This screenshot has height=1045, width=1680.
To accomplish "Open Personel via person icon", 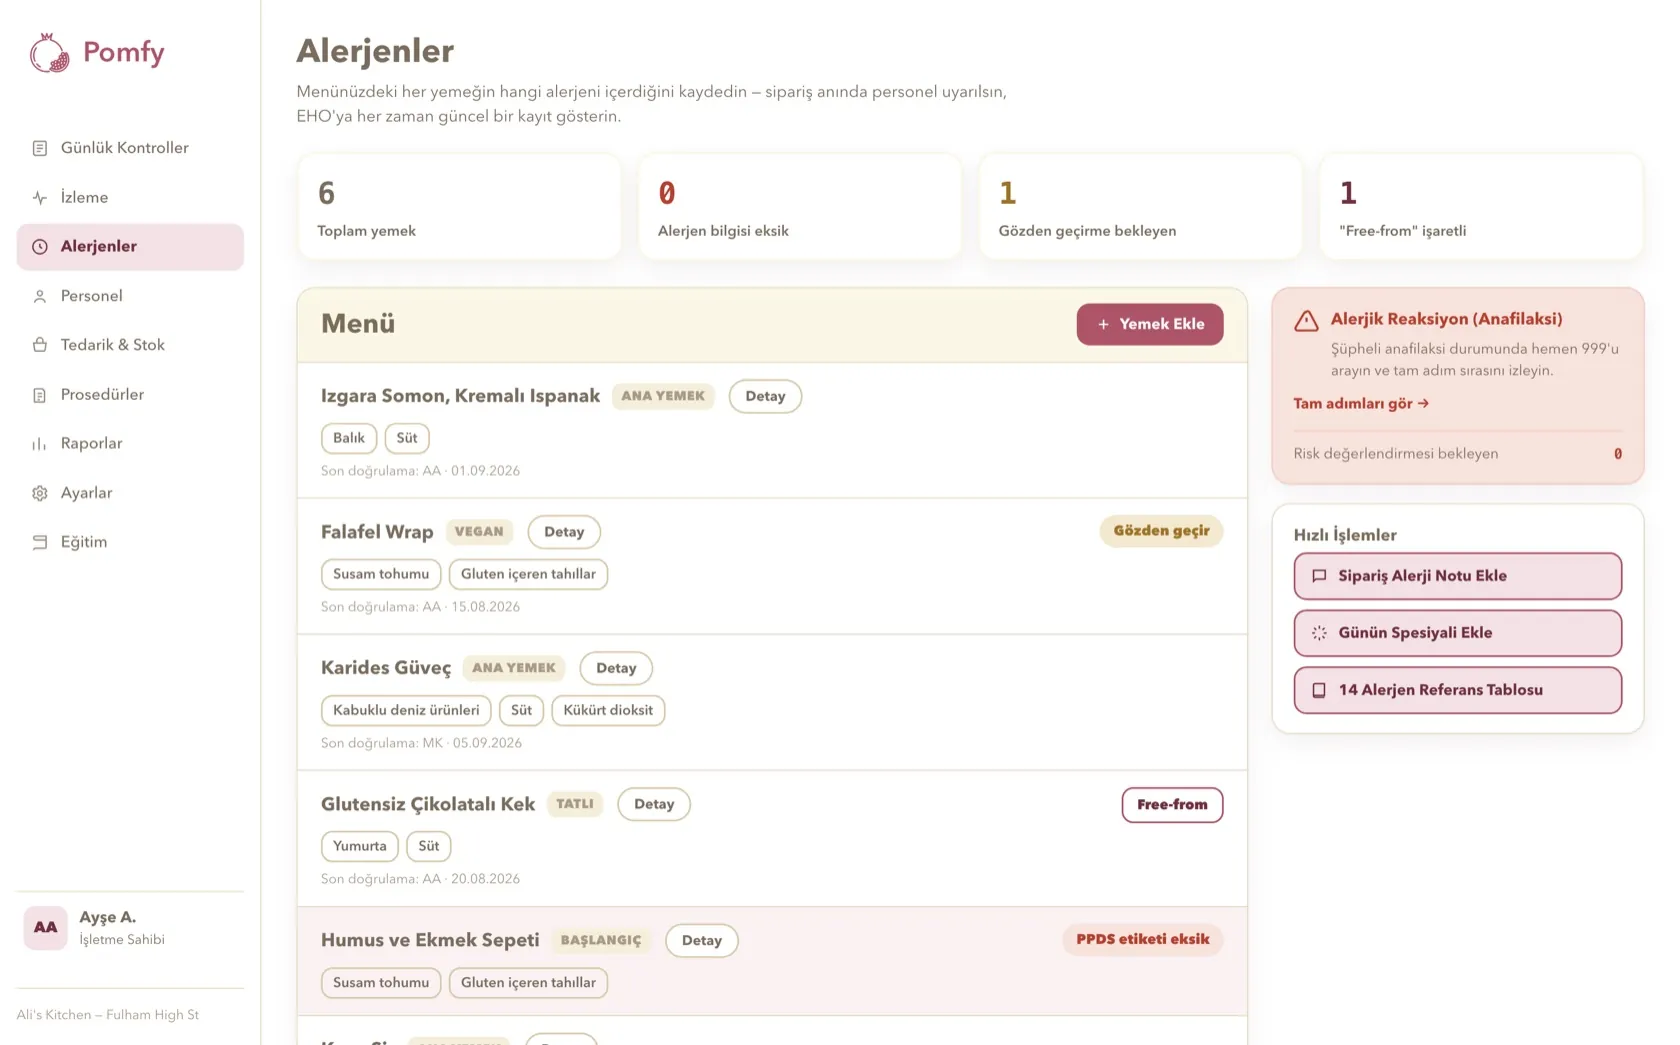I will [40, 296].
